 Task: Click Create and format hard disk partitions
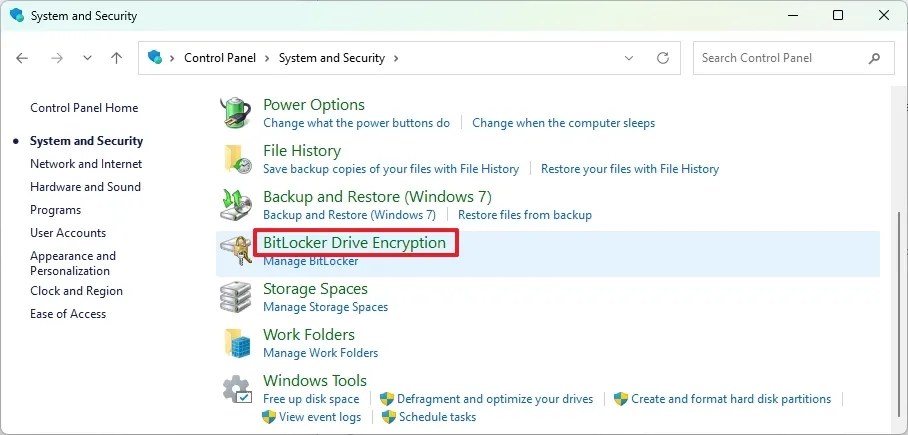[x=731, y=399]
